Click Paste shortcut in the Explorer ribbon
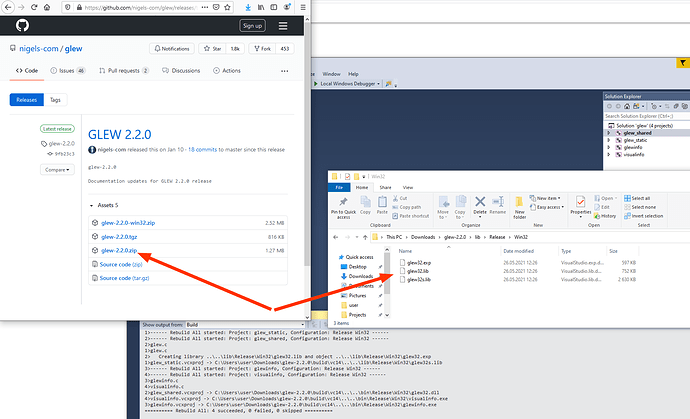Viewport: 690px width, 419px height. (x=411, y=216)
